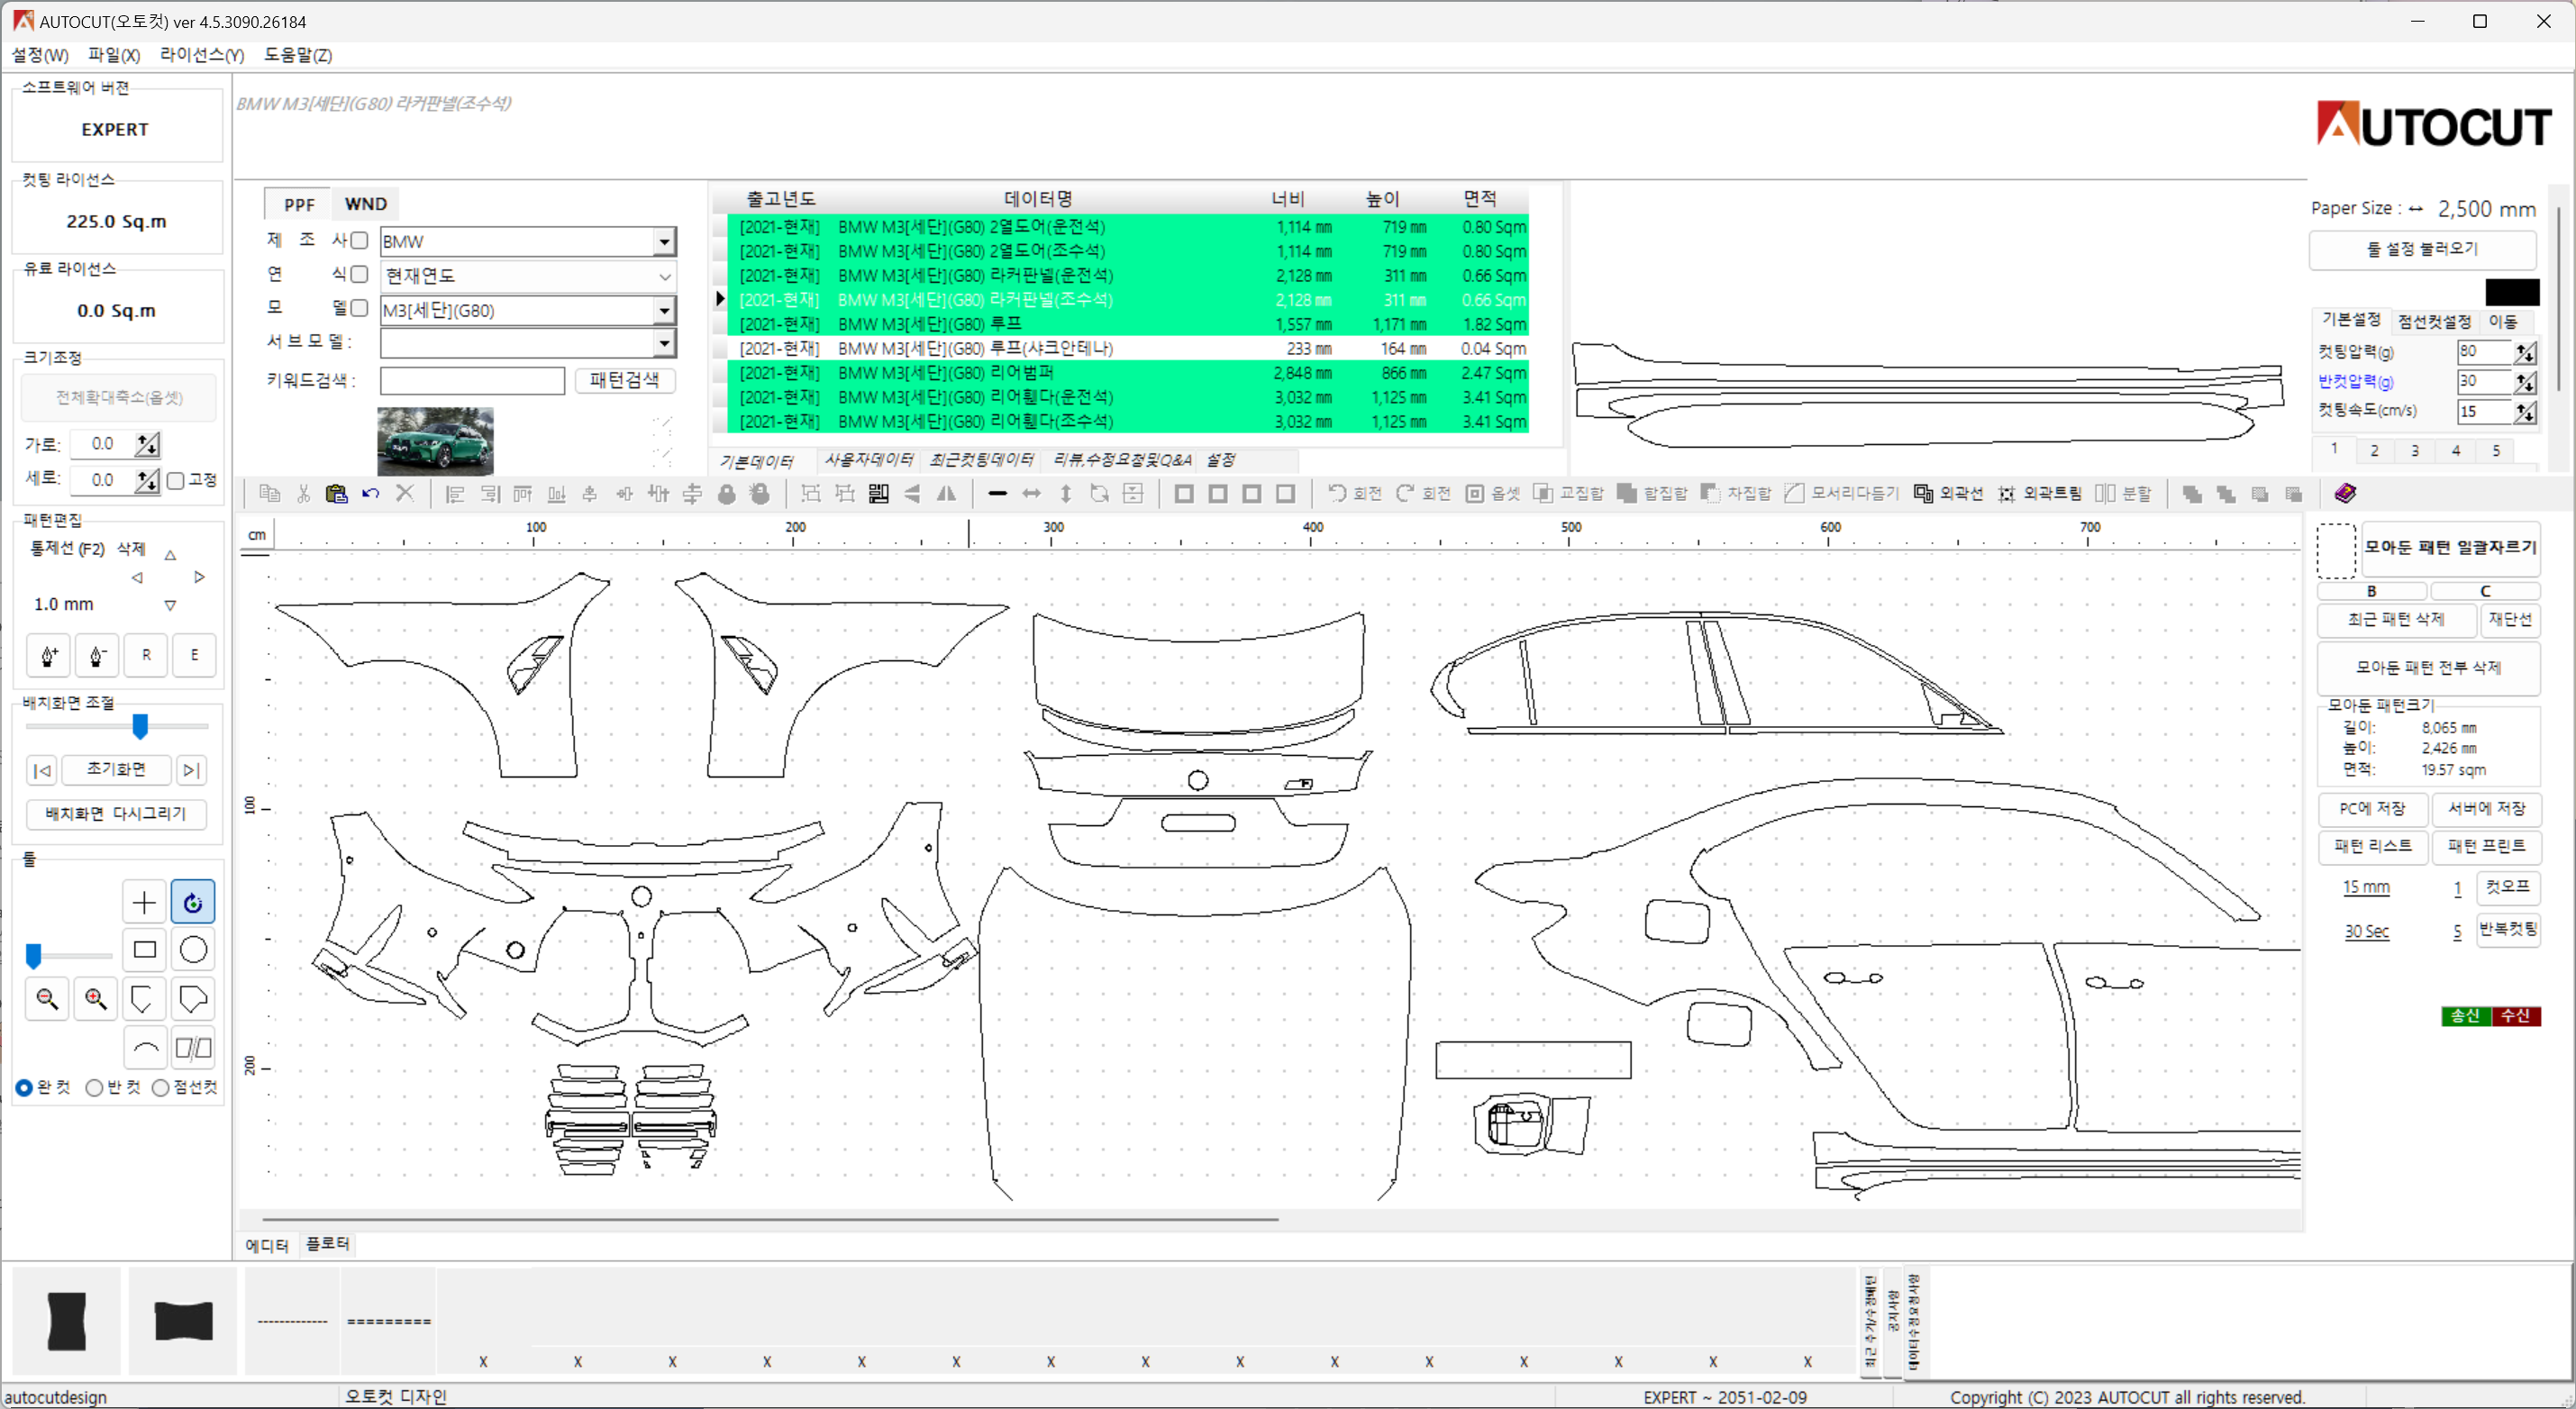Toggle the 제조사 manufacturer checkbox

click(359, 241)
